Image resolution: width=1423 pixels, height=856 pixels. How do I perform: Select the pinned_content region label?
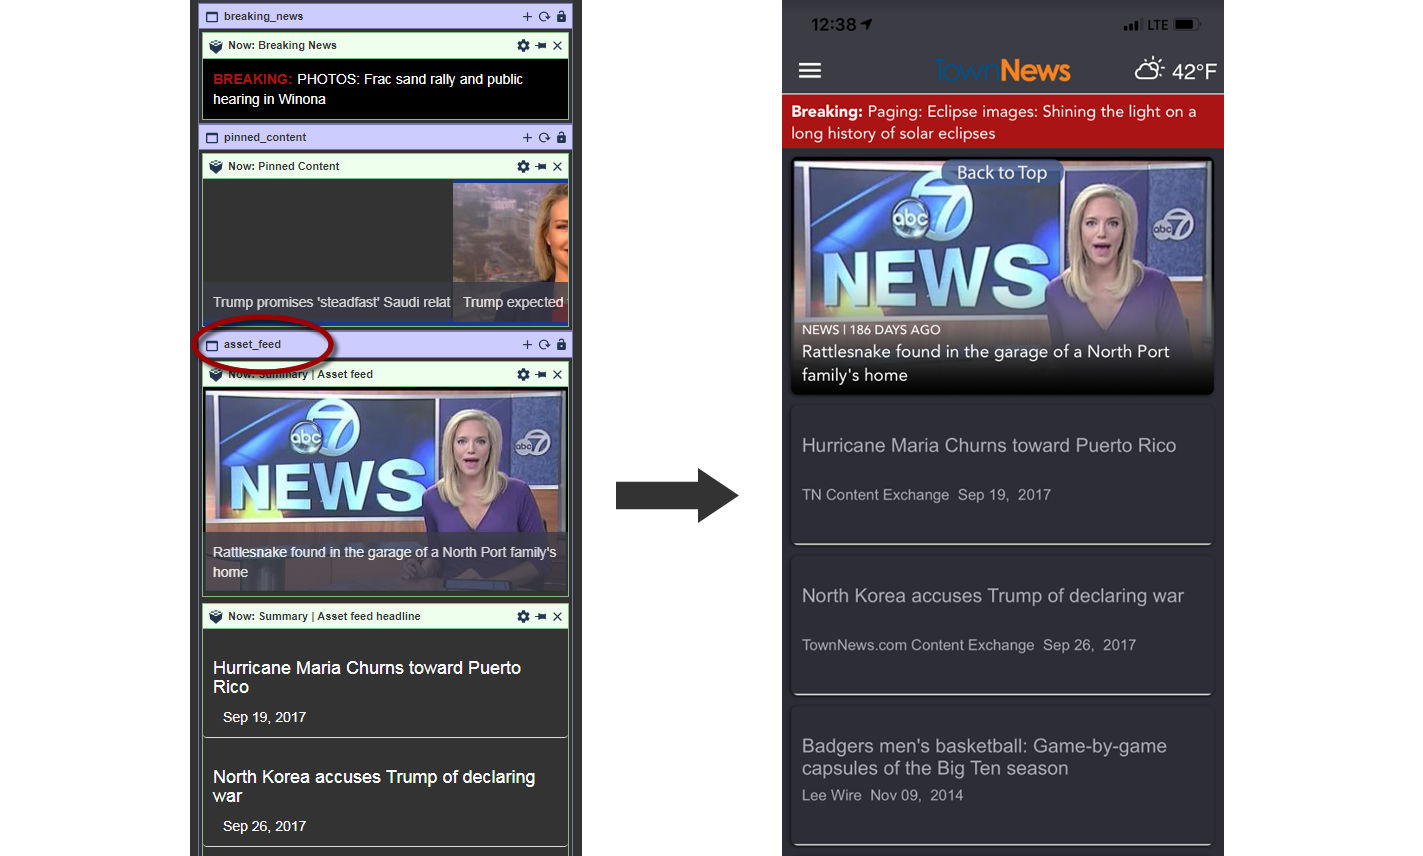click(x=265, y=137)
